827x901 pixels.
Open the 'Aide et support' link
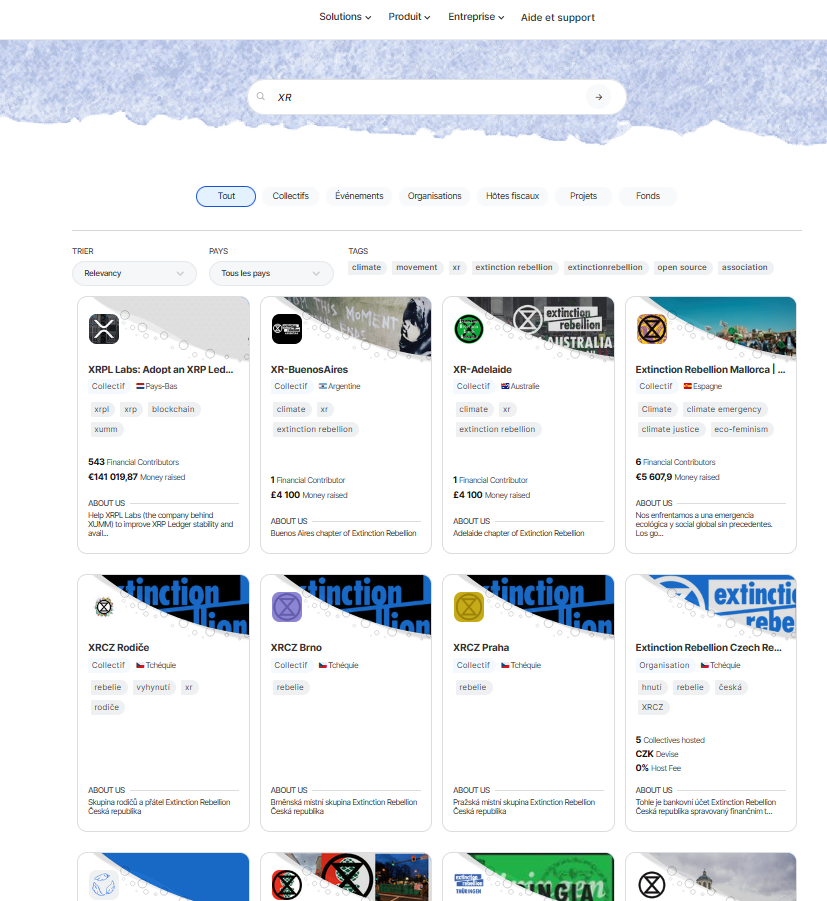558,17
